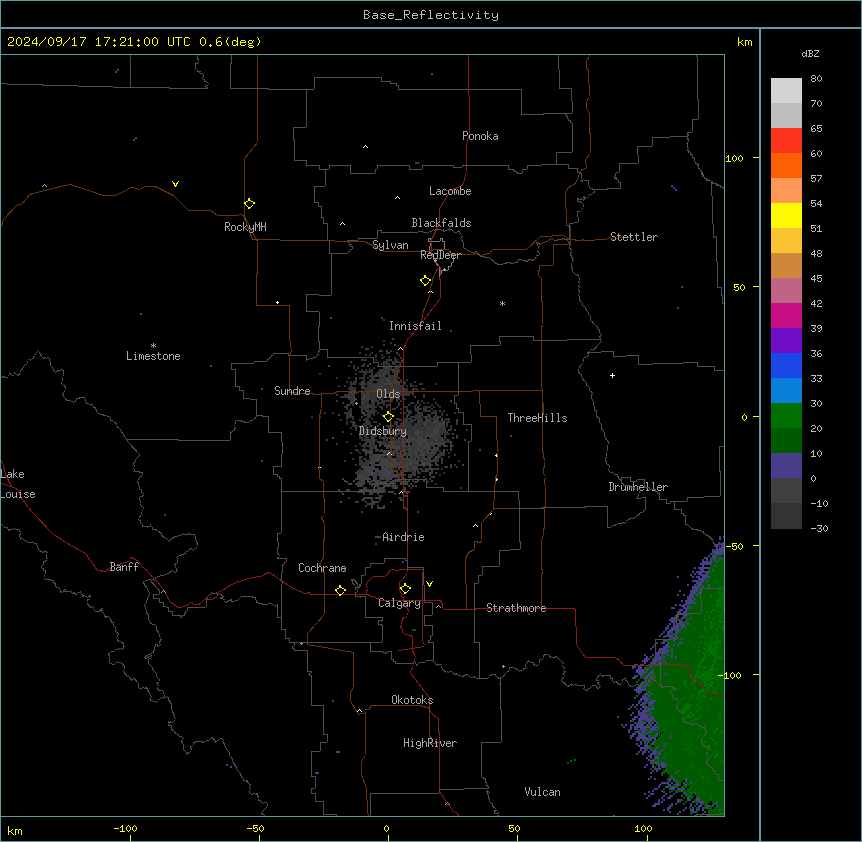The height and width of the screenshot is (842, 862).
Task: Click the -50 tick label on the right axis
Action: tap(734, 546)
